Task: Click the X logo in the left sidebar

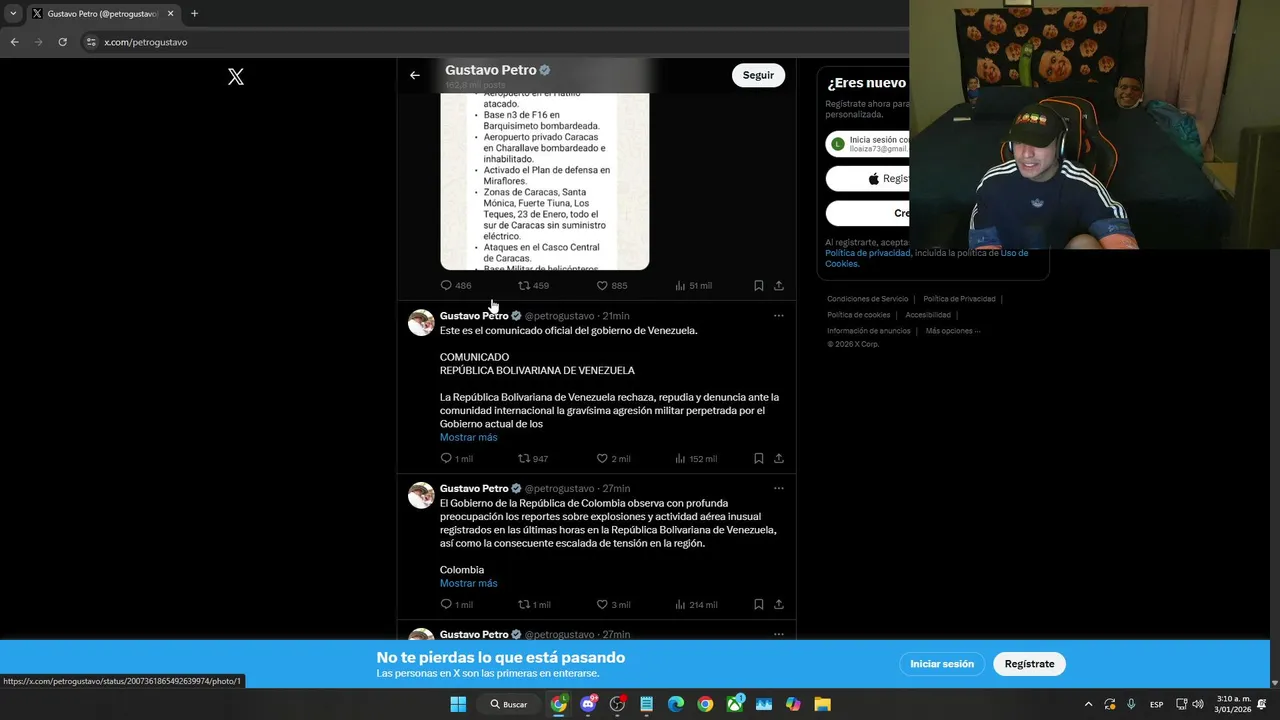Action: pyautogui.click(x=236, y=77)
